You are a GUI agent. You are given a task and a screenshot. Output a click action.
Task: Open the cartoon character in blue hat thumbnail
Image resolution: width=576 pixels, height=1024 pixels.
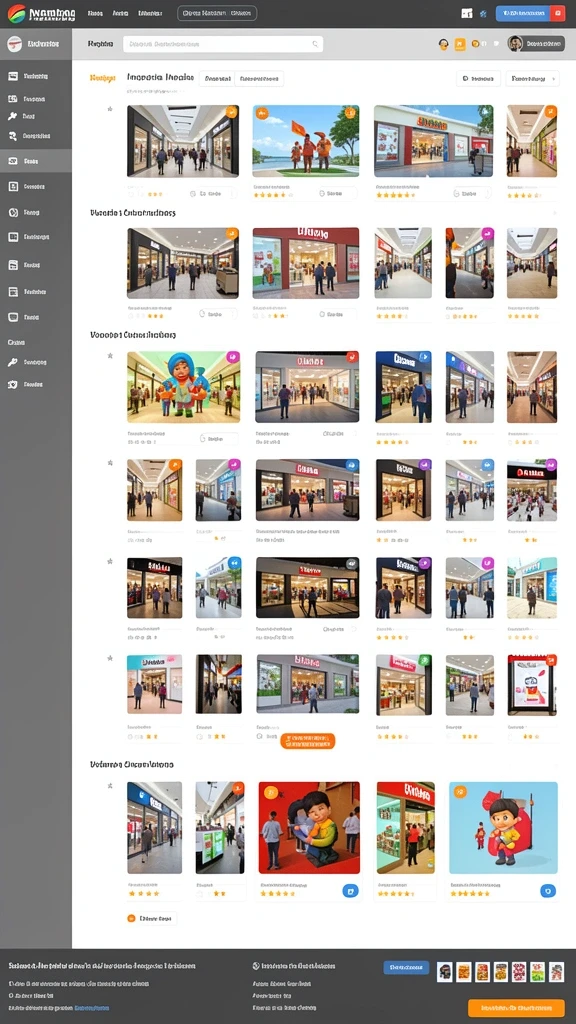184,387
